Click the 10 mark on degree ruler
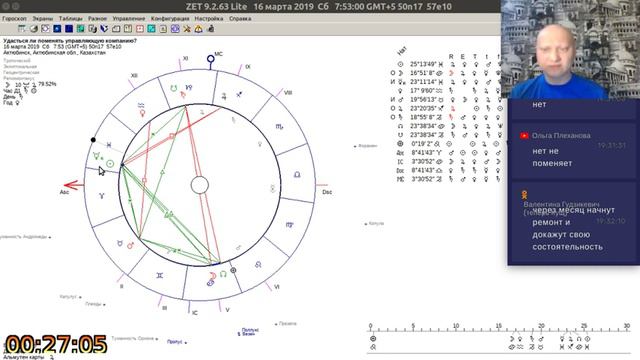Screen dimensions: 640x360 point(456,326)
